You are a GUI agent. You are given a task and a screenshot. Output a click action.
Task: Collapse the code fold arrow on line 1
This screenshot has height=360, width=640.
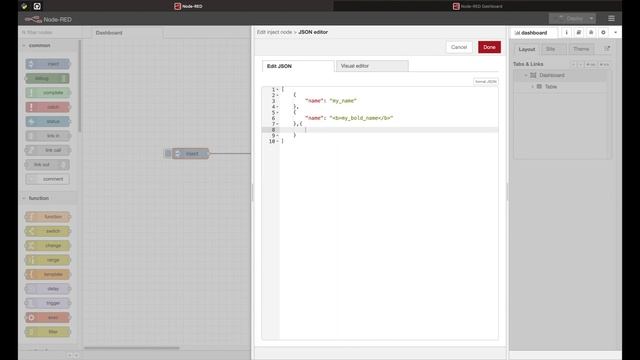278,90
